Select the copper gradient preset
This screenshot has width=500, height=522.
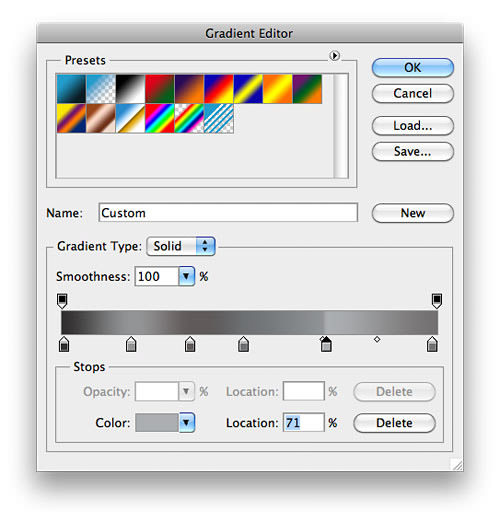tap(101, 118)
